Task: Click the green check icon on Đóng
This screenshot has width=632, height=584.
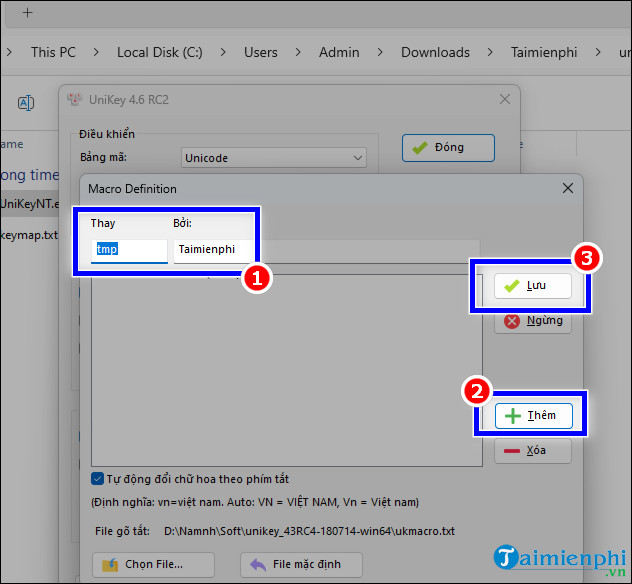Action: point(420,148)
